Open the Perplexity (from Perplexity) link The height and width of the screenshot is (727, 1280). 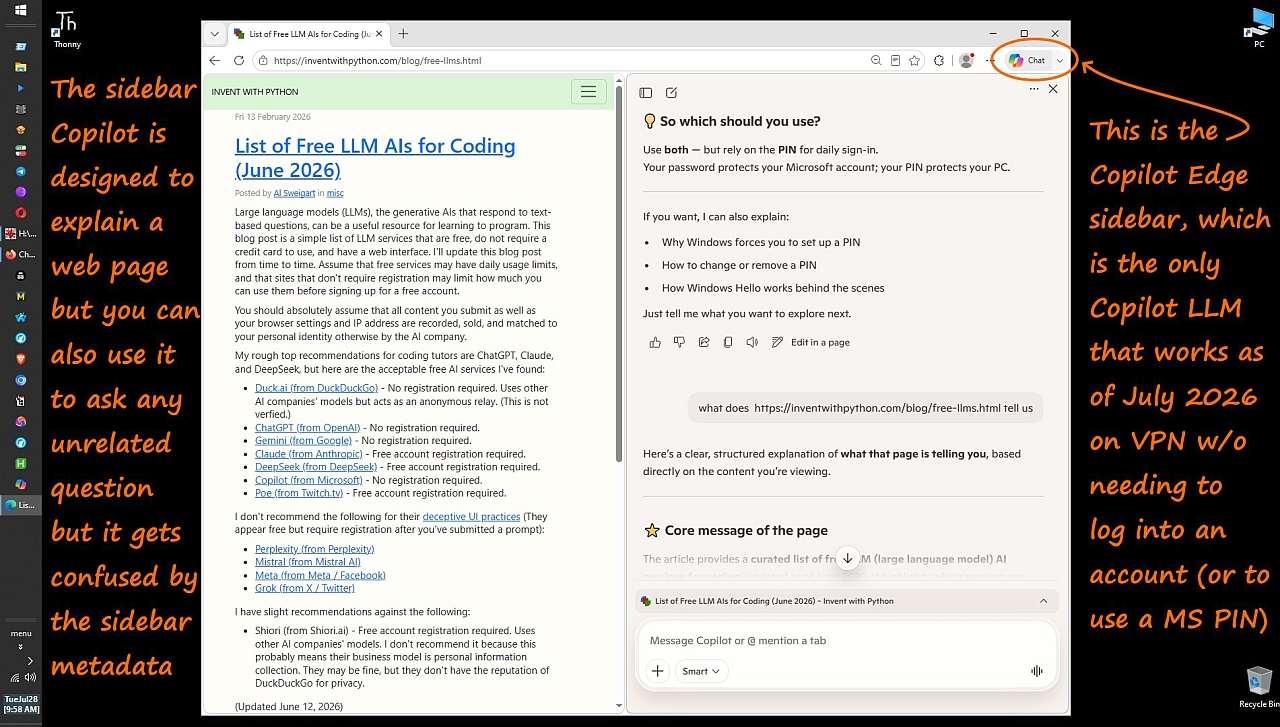click(314, 549)
